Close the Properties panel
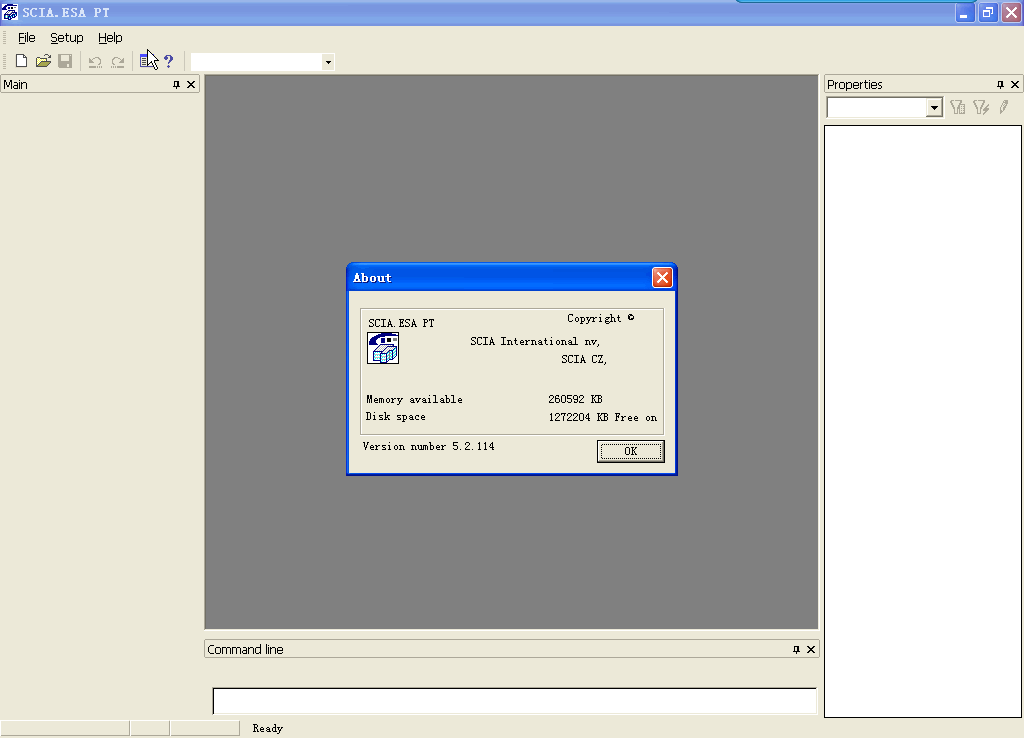Image resolution: width=1024 pixels, height=738 pixels. (x=1015, y=84)
